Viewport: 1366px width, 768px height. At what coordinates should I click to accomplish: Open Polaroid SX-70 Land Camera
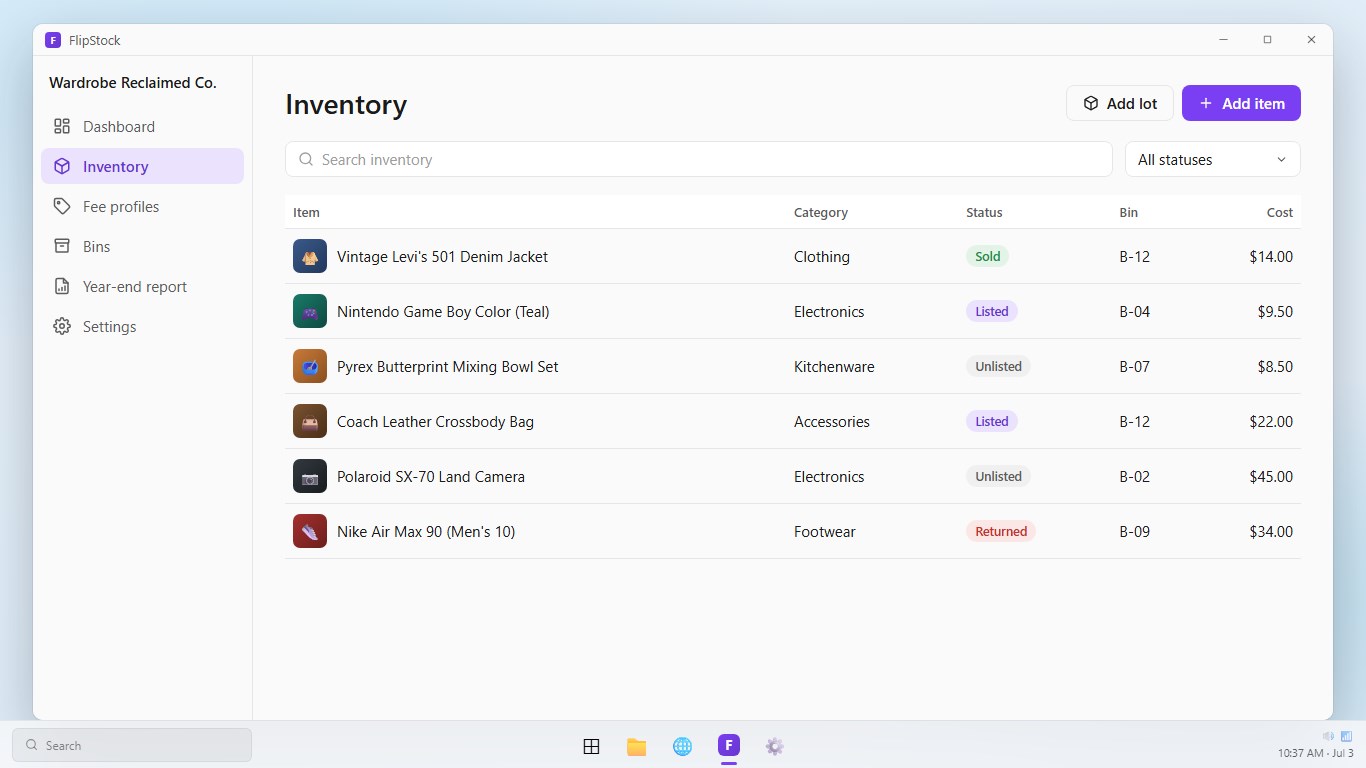[792, 476]
